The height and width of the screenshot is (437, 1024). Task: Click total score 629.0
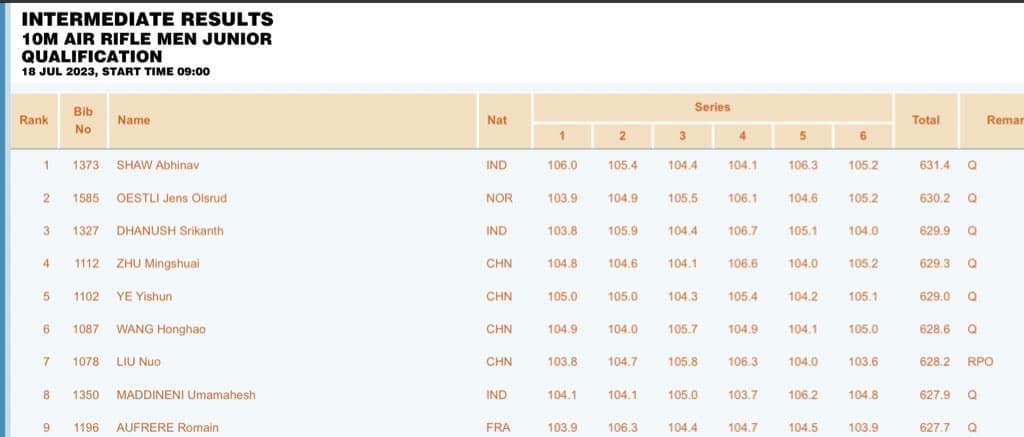[935, 297]
